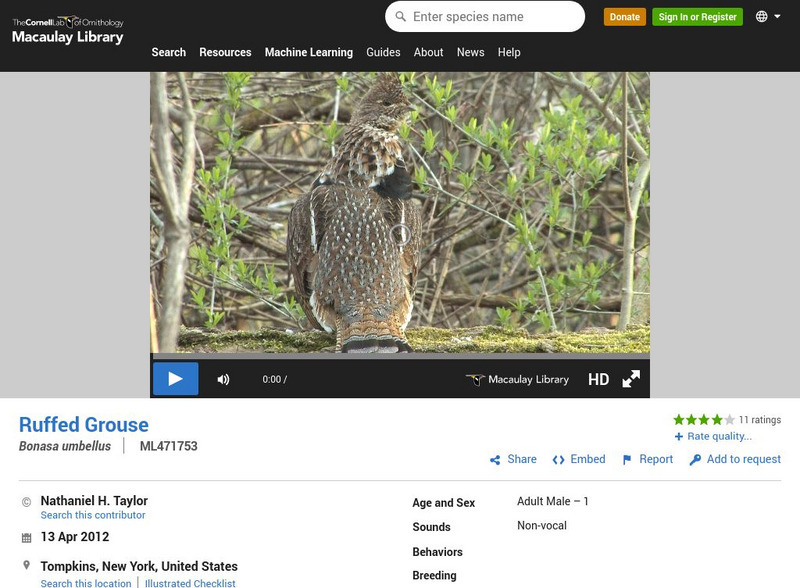Select the Add to request pin icon
Image resolution: width=800 pixels, height=588 pixels.
(x=695, y=459)
